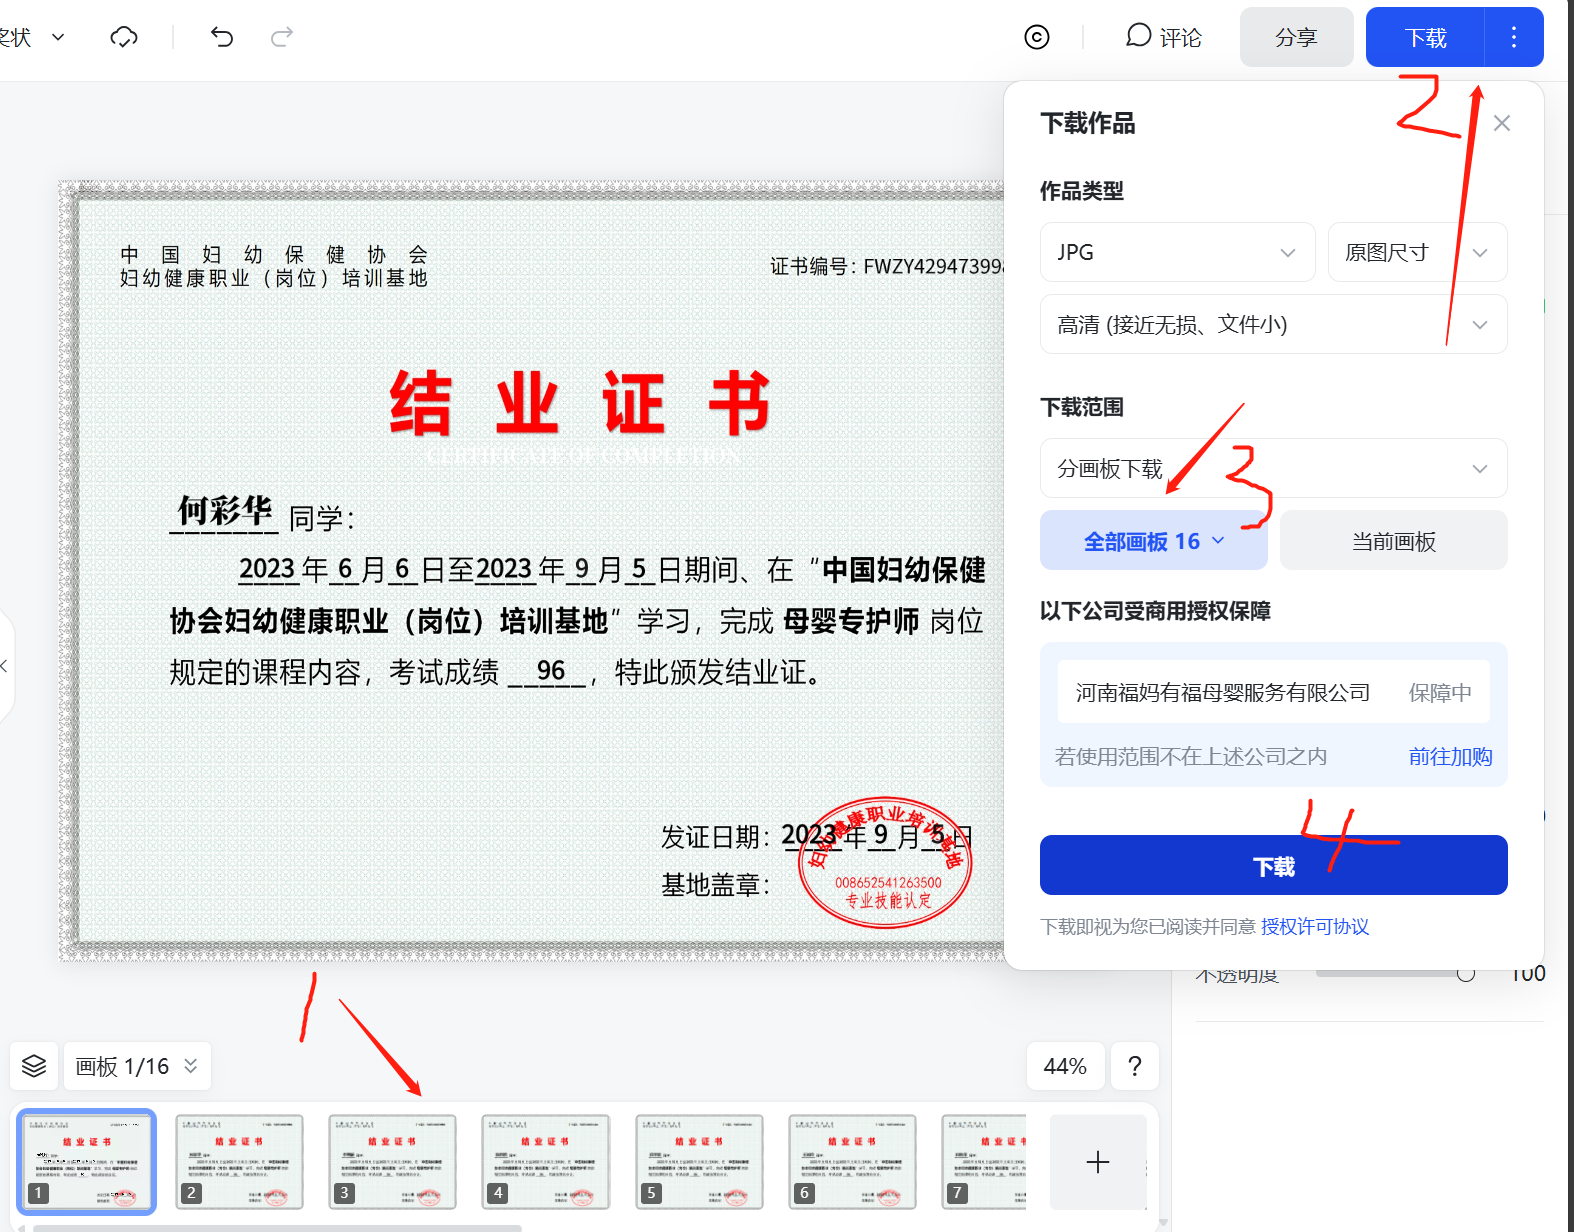Click the score 96 on certificate
Viewport: 1574px width, 1232px height.
[x=551, y=671]
